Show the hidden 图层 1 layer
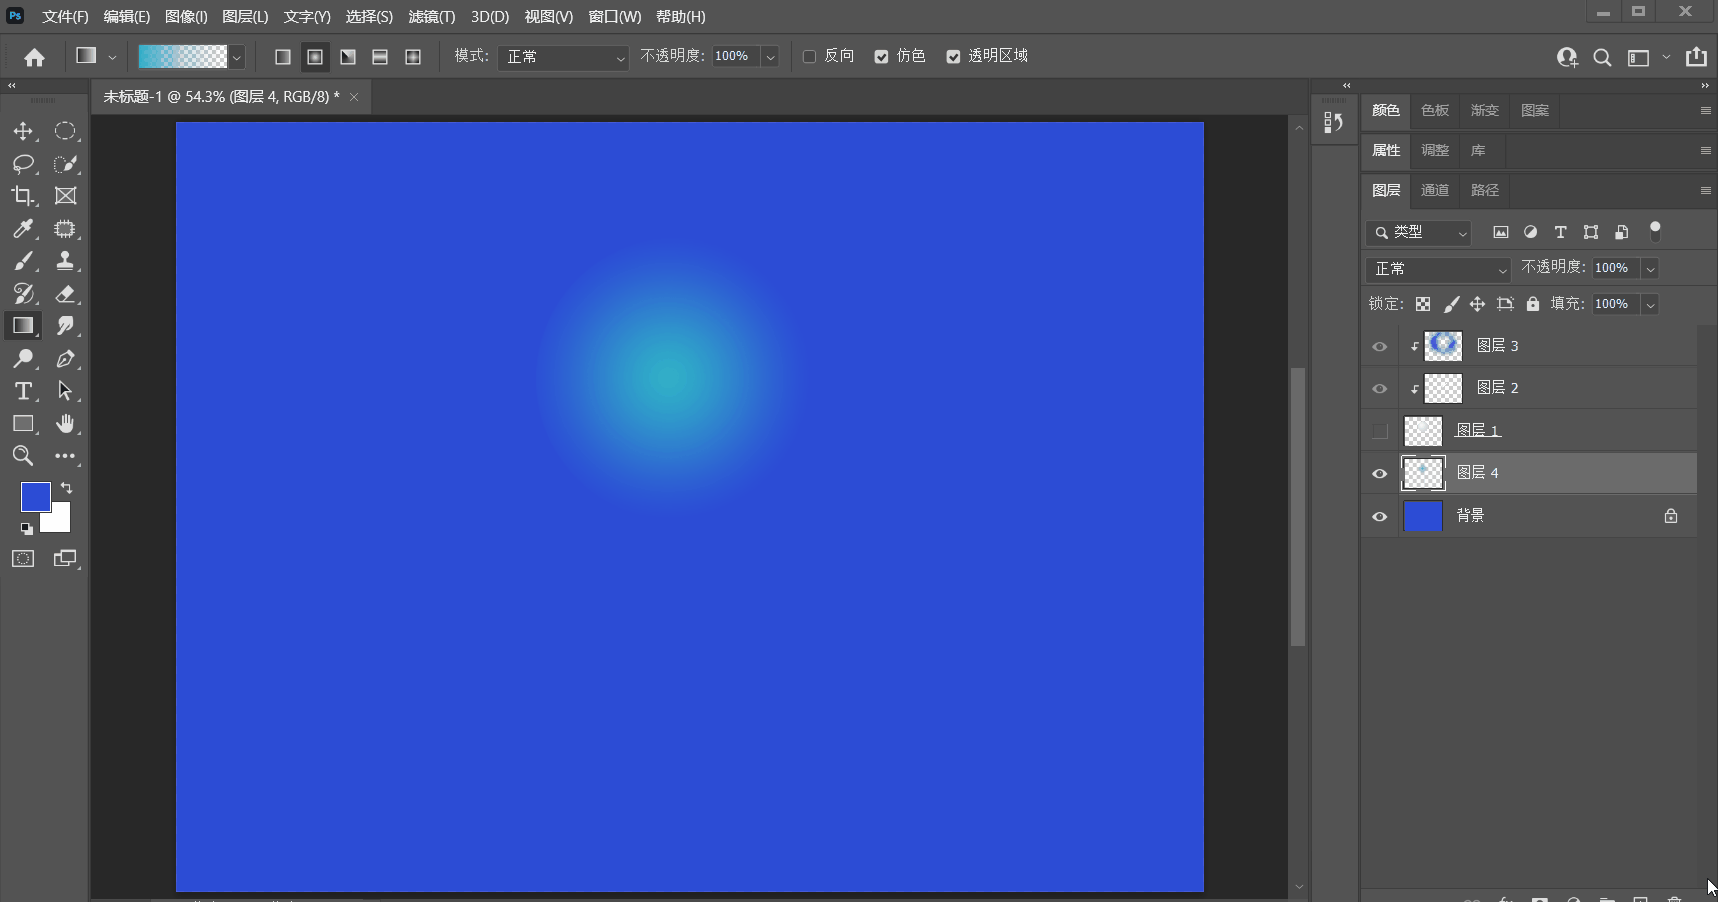The height and width of the screenshot is (902, 1718). coord(1380,431)
